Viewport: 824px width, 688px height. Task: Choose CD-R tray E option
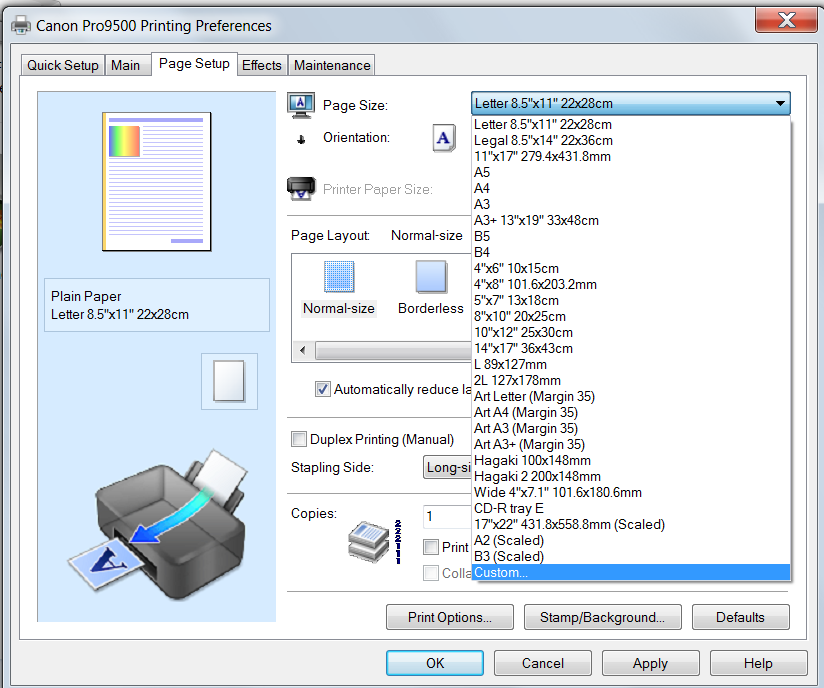coord(631,509)
